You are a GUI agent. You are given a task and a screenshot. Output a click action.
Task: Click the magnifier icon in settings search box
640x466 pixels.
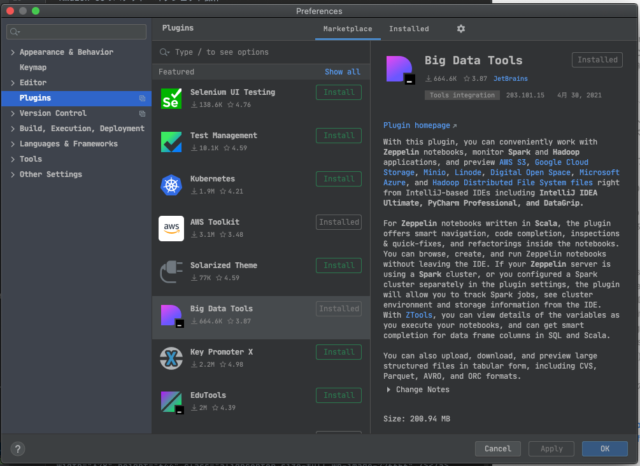click(x=15, y=32)
